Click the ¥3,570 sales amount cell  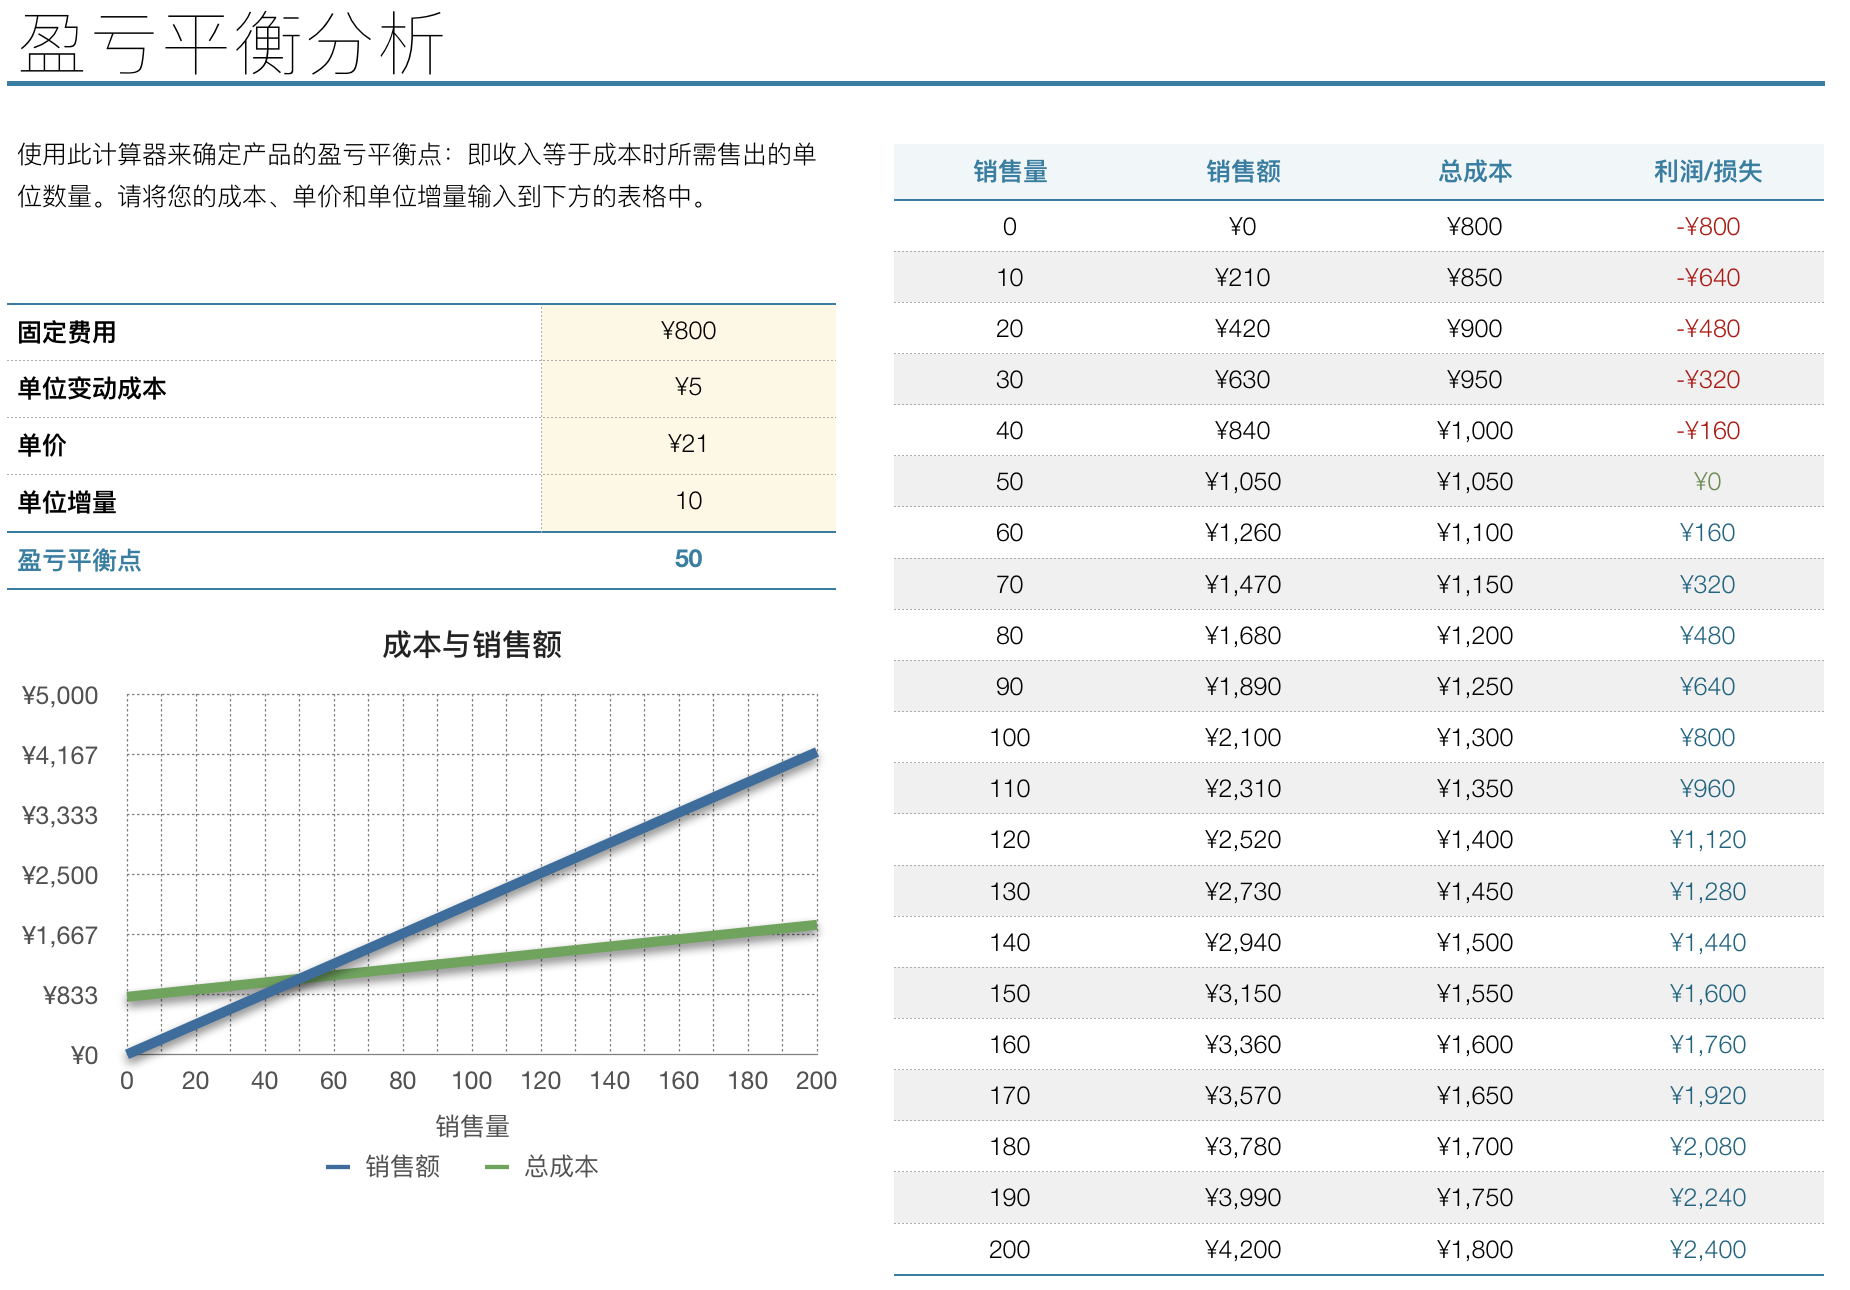(x=1243, y=1096)
